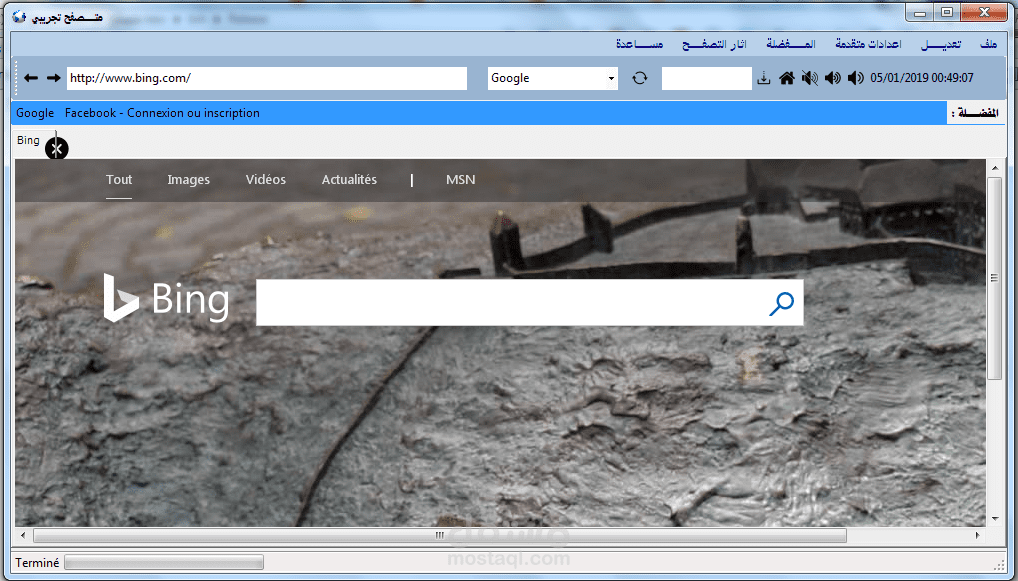Viewport: 1018px width, 581px height.
Task: Go back with the left arrow
Action: coord(31,78)
